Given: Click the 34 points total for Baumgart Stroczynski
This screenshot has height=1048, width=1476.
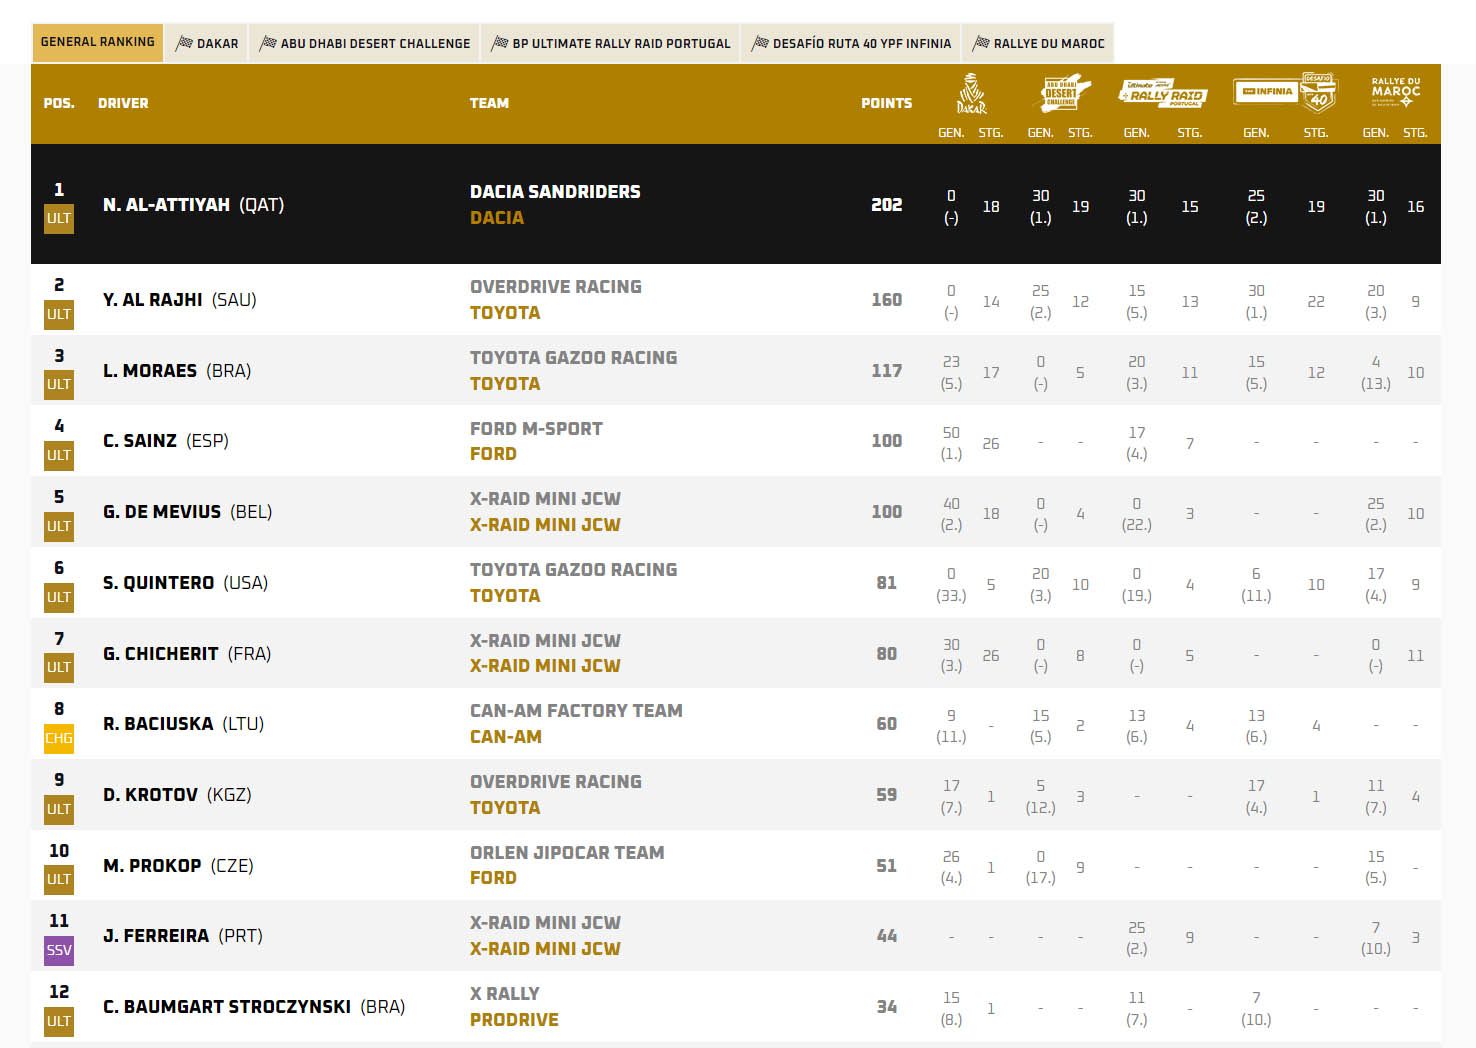Looking at the screenshot, I should [x=886, y=1007].
